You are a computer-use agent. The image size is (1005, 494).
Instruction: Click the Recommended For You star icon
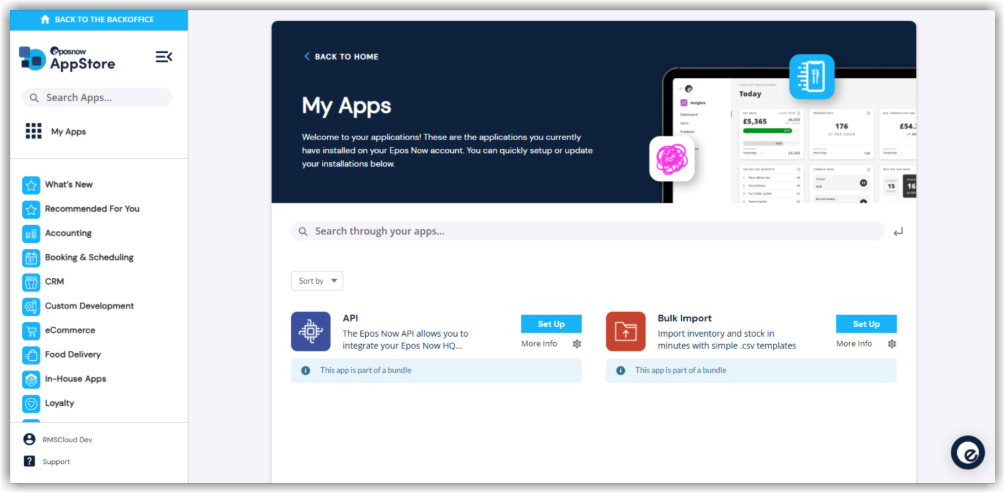[x=31, y=210]
